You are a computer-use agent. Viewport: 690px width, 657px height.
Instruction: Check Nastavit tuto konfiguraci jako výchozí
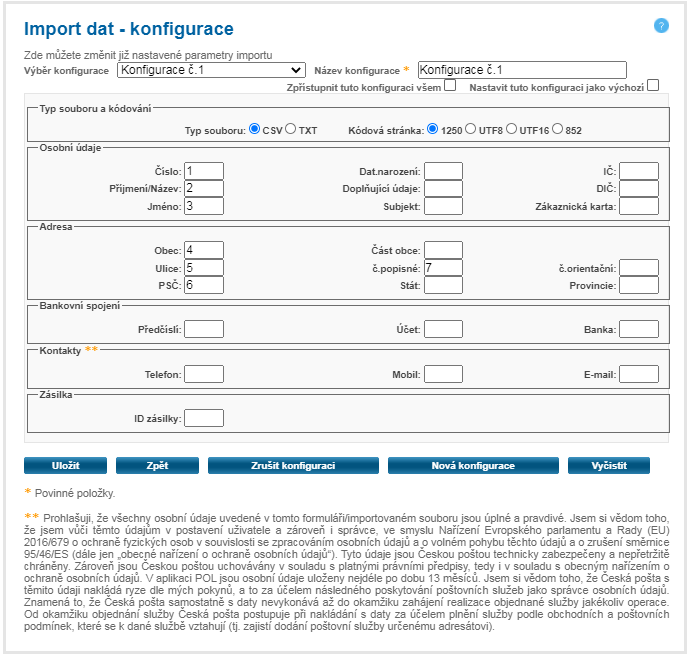653,86
